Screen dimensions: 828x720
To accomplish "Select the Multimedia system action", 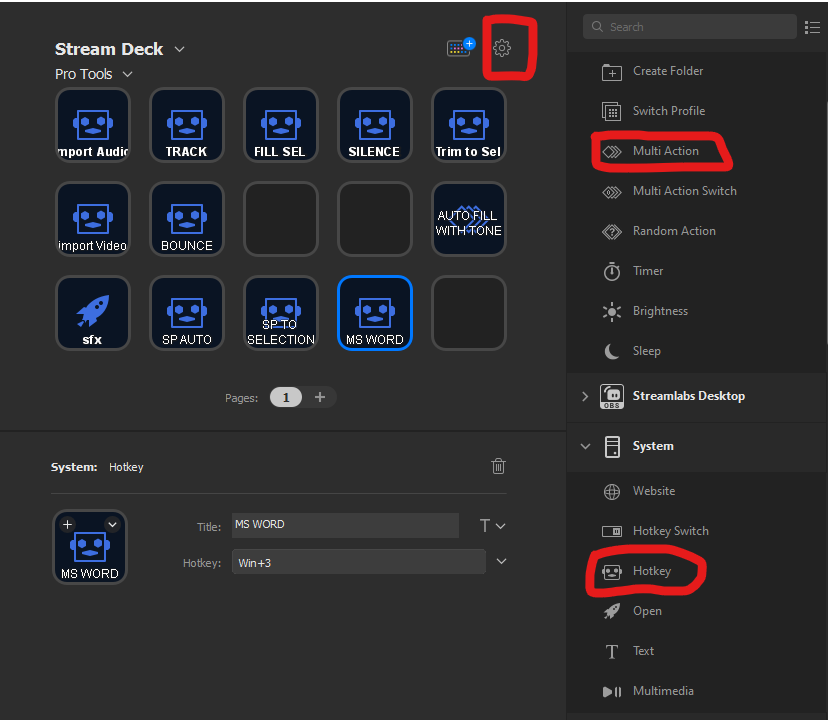I will pyautogui.click(x=662, y=691).
